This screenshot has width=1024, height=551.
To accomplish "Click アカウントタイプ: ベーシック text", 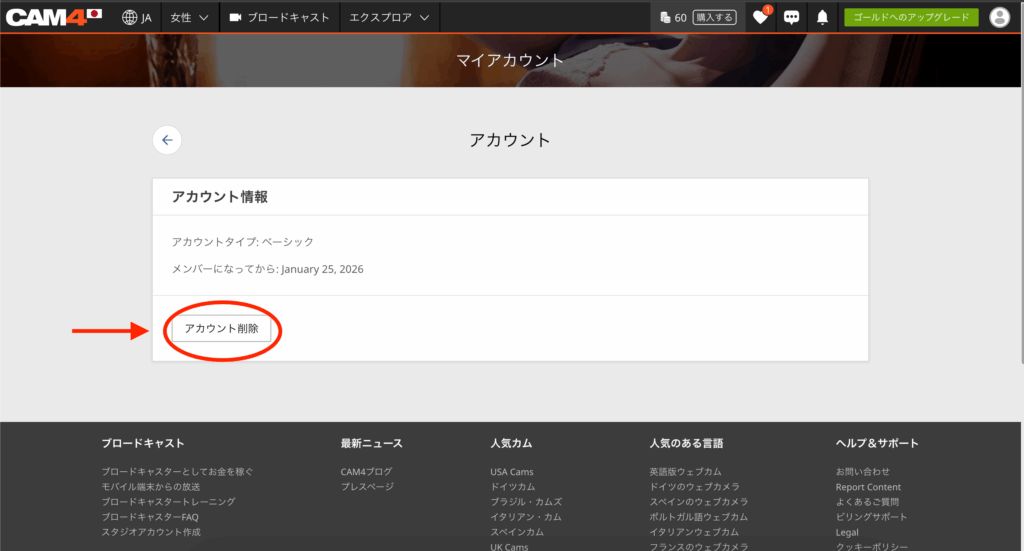I will point(243,242).
